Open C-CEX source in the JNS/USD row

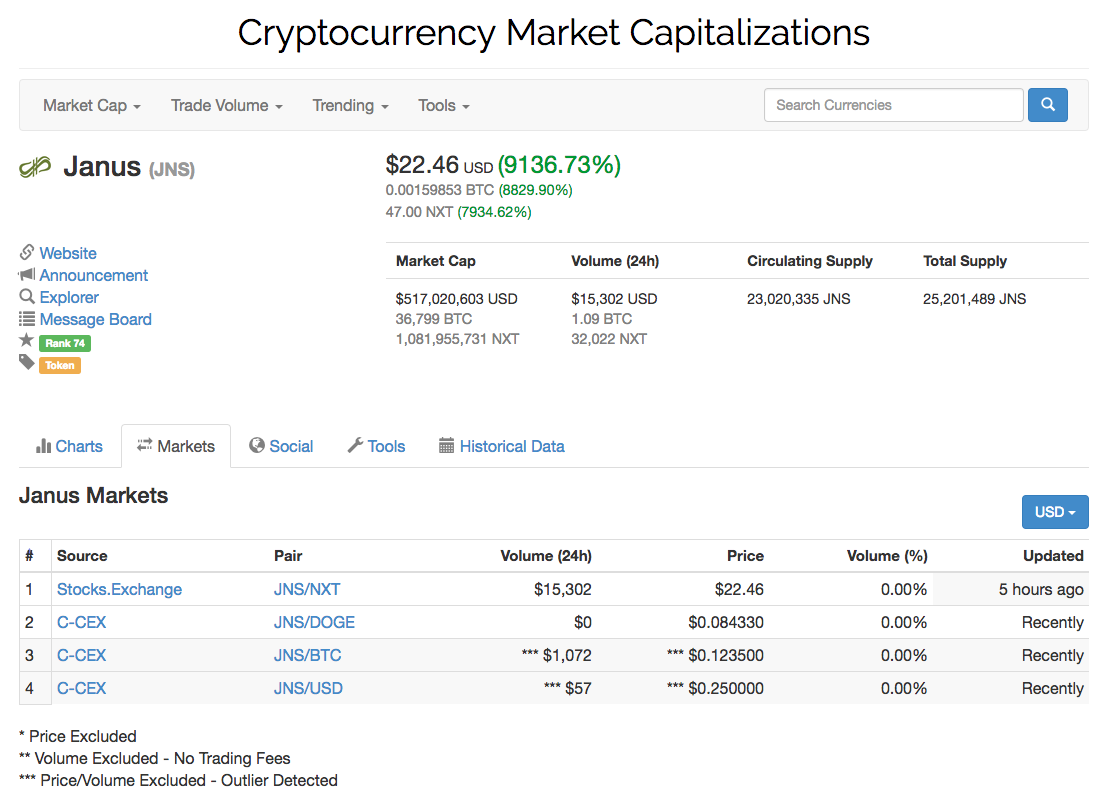pyautogui.click(x=81, y=688)
